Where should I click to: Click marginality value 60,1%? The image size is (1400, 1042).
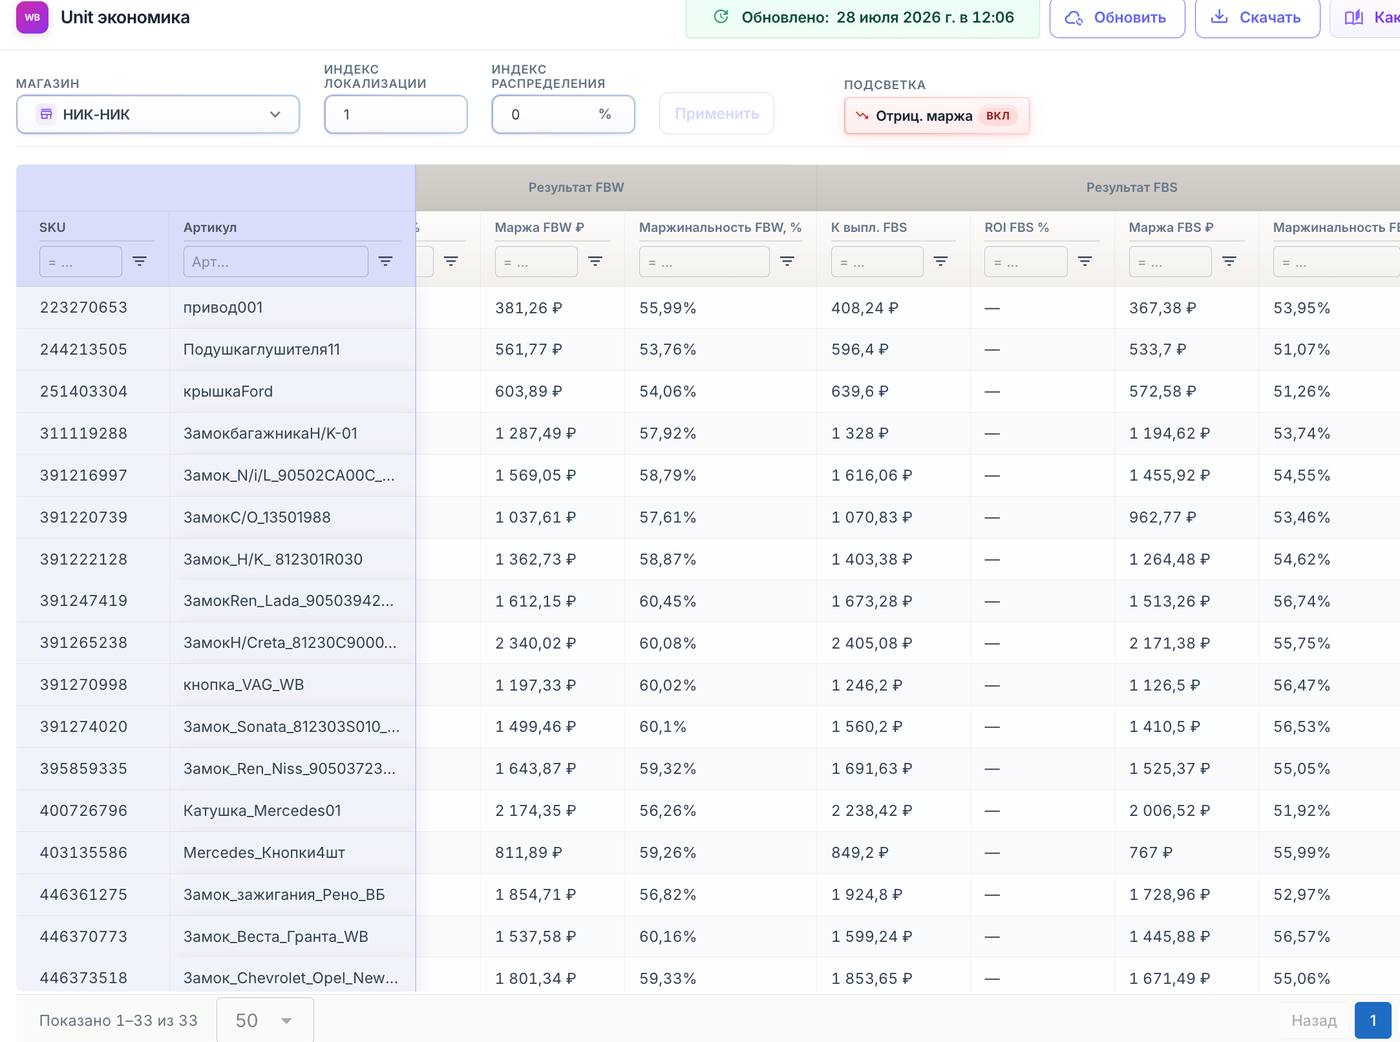(x=663, y=727)
